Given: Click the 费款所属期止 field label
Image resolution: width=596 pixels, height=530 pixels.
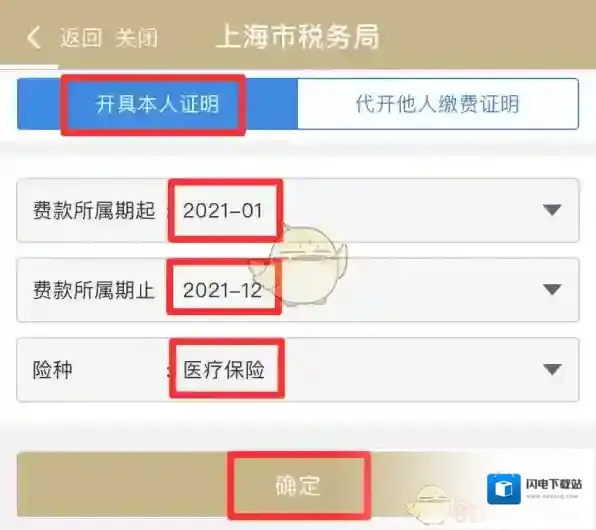Looking at the screenshot, I should pyautogui.click(x=94, y=290).
